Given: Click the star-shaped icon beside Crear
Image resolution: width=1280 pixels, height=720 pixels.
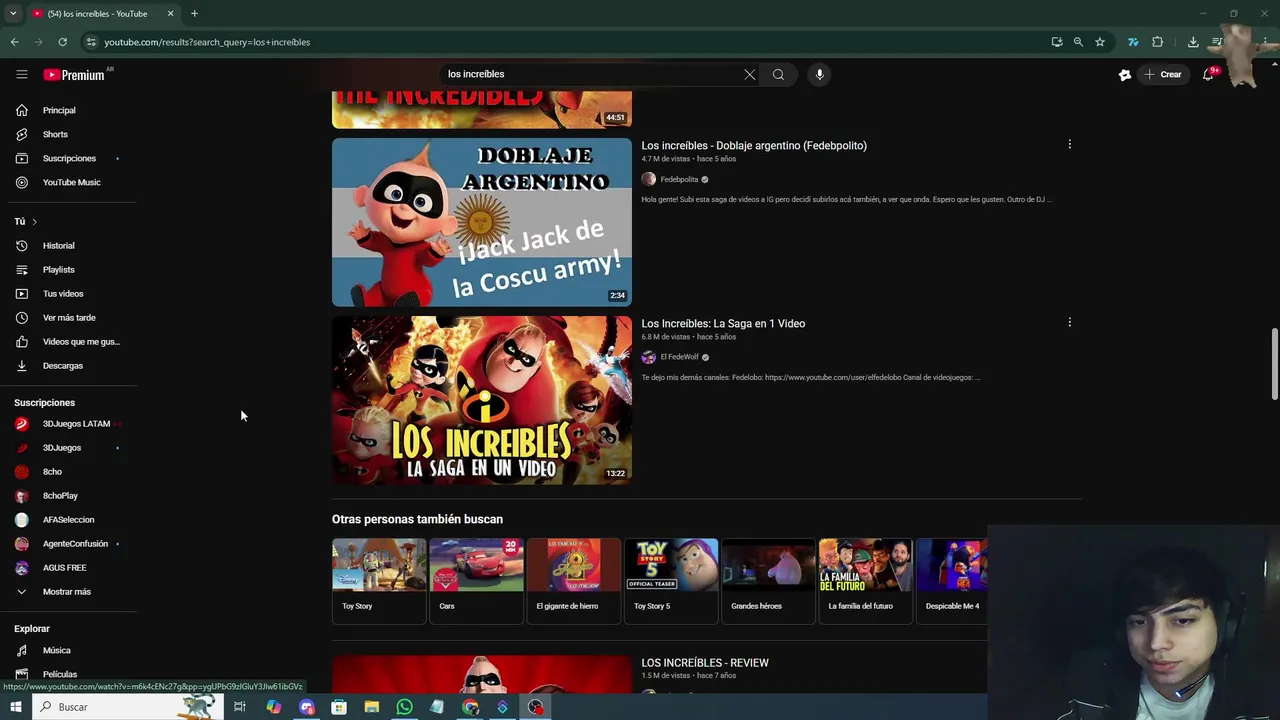Looking at the screenshot, I should [x=1125, y=74].
